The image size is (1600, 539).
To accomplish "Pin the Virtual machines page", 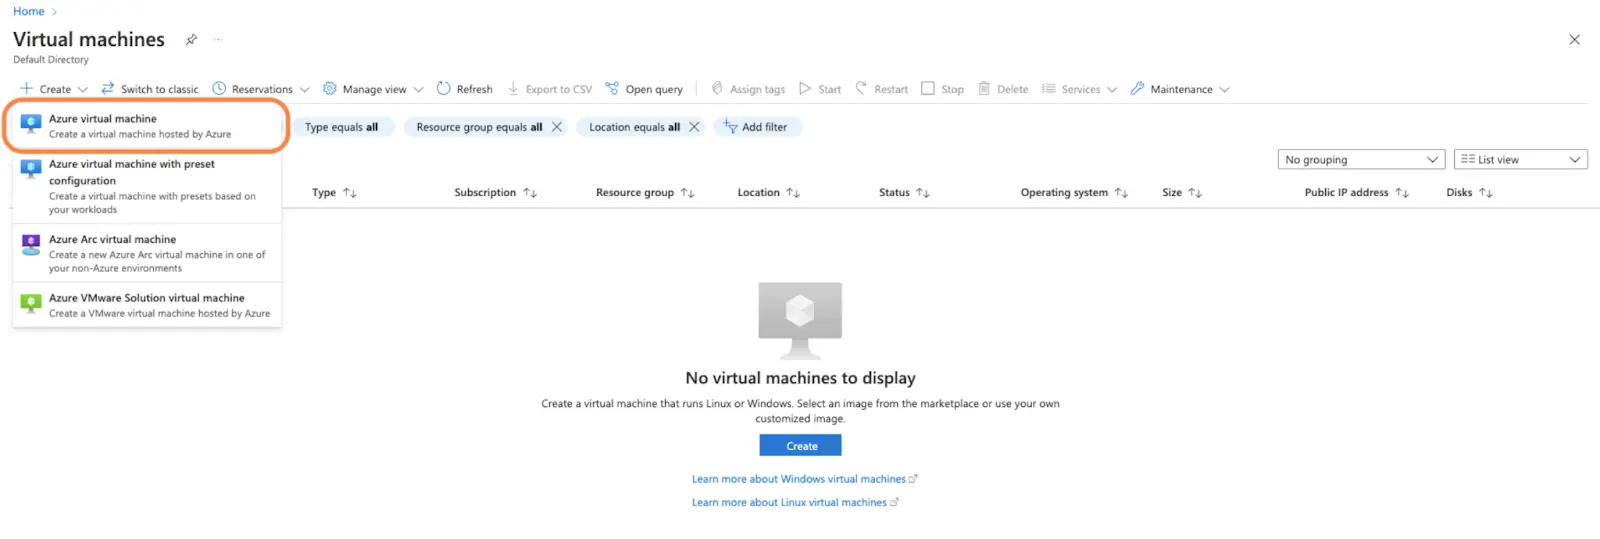I will point(191,39).
